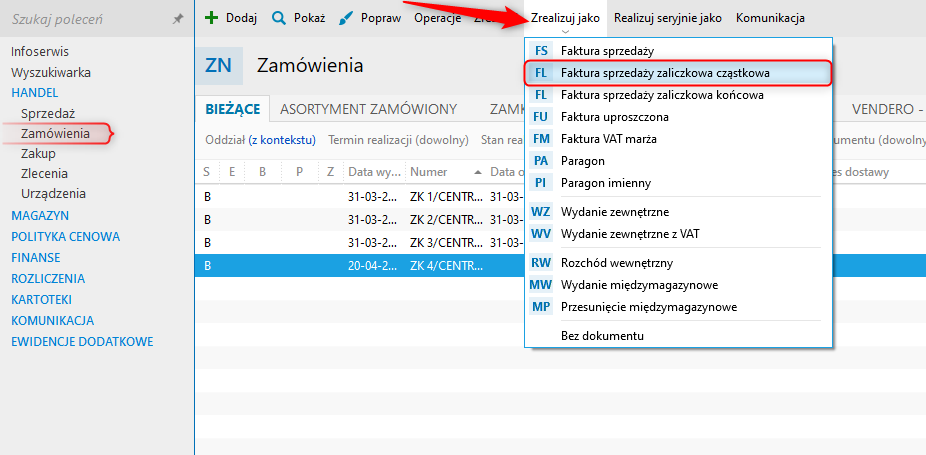
Task: Click the WZ Wydanie zewnętrzne icon
Action: (x=541, y=212)
